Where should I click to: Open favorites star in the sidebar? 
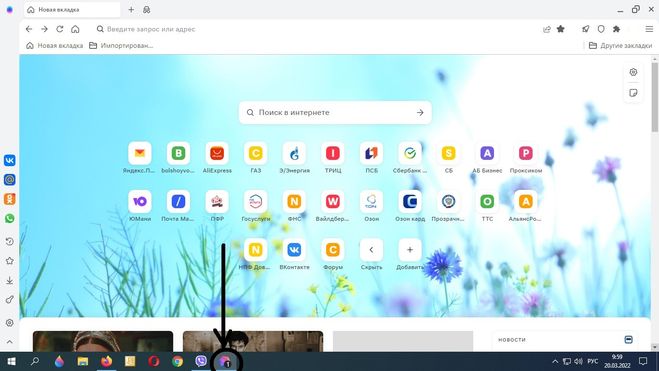(9, 261)
